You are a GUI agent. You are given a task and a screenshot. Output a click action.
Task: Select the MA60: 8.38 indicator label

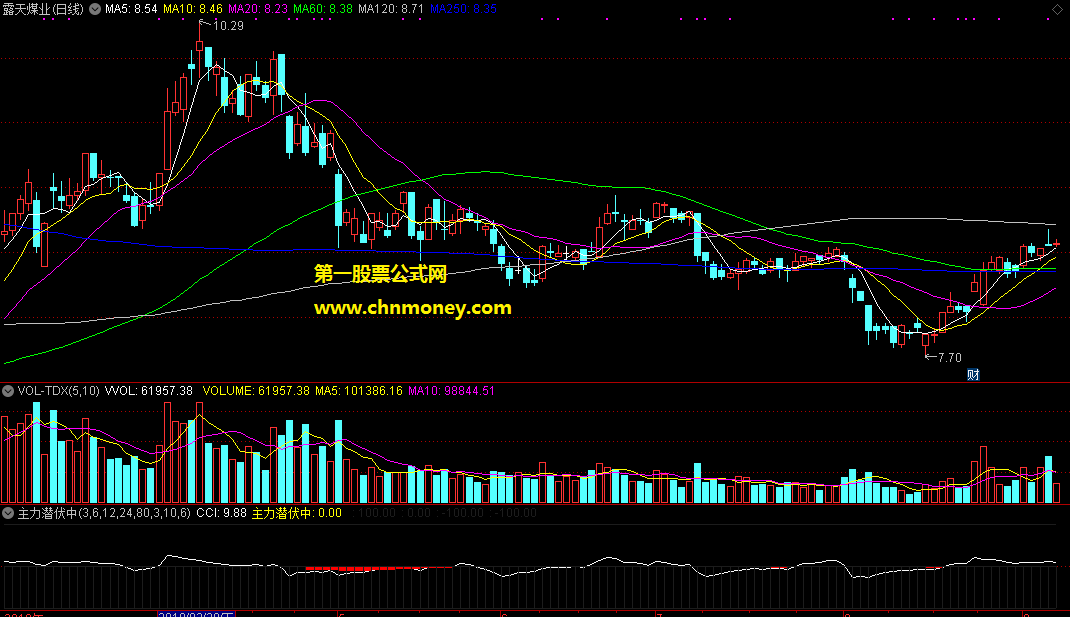[x=323, y=10]
